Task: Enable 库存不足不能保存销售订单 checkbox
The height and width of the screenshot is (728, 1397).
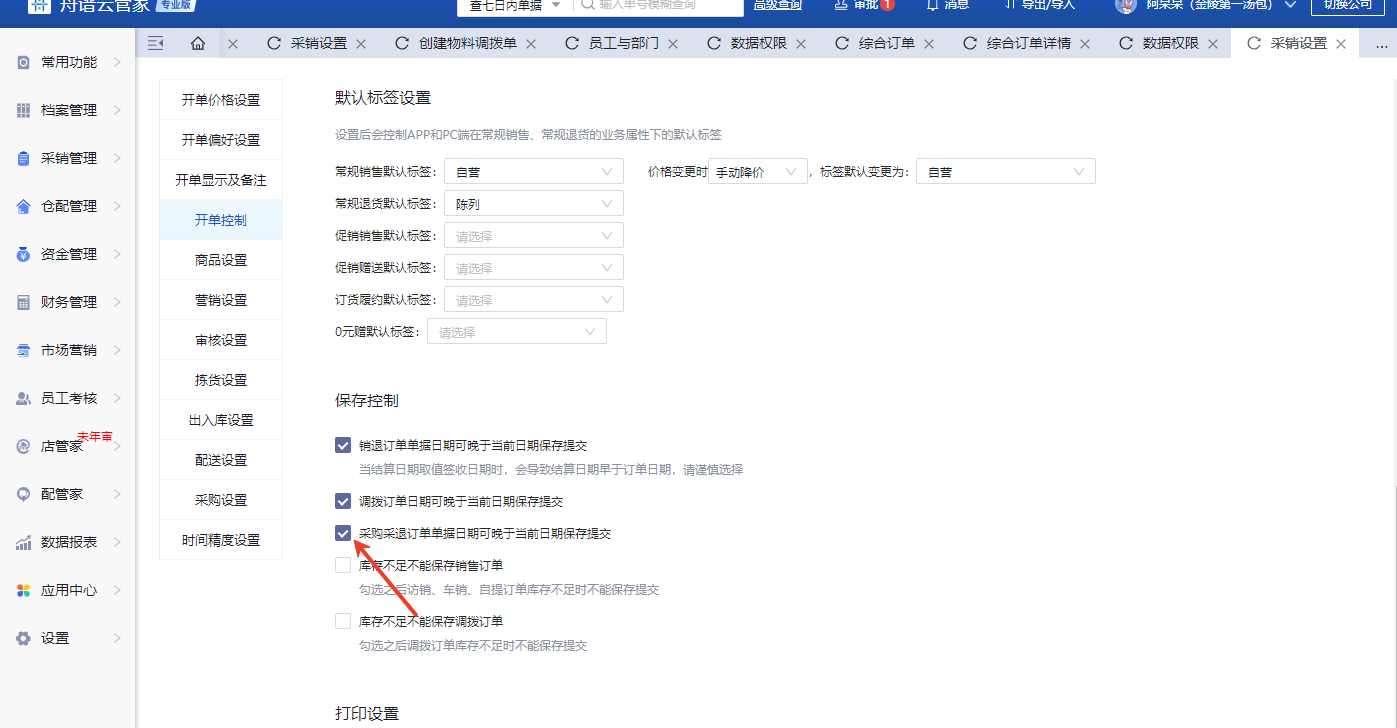Action: [x=343, y=565]
